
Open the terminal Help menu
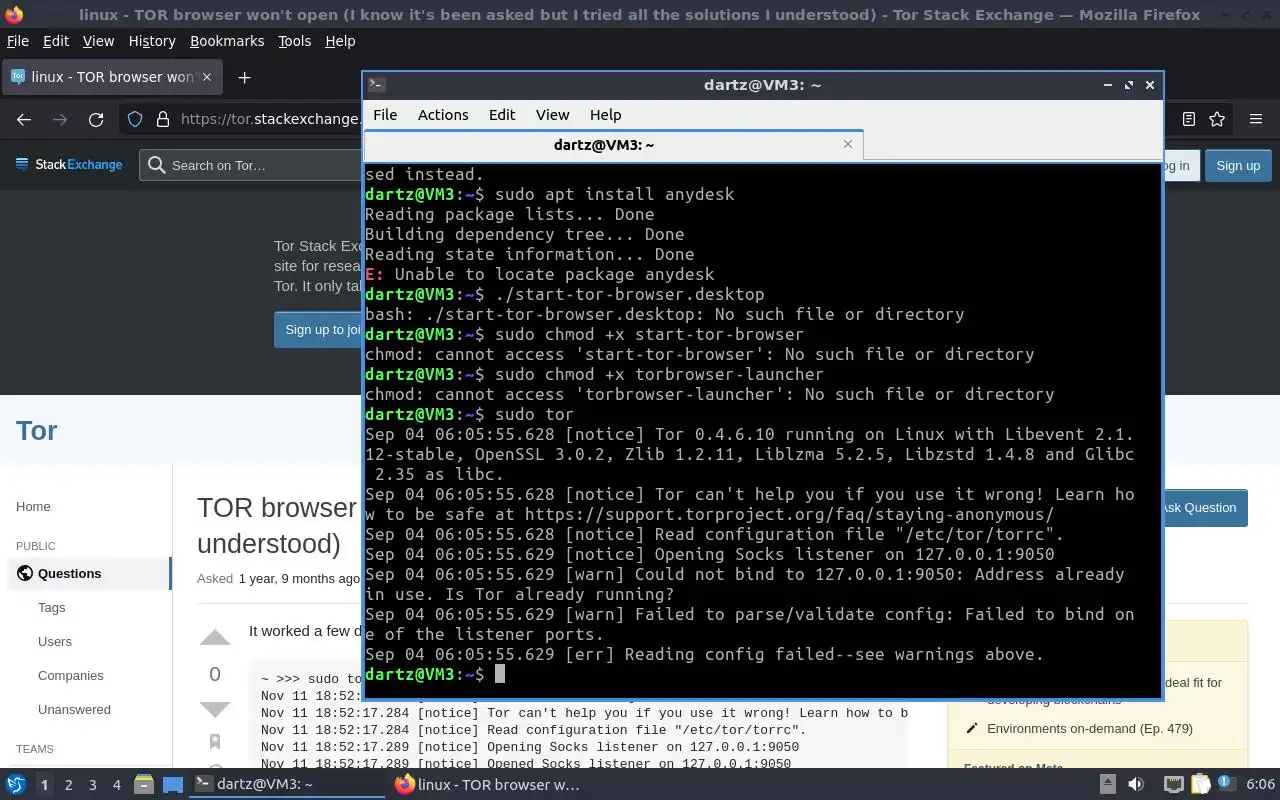pos(605,115)
